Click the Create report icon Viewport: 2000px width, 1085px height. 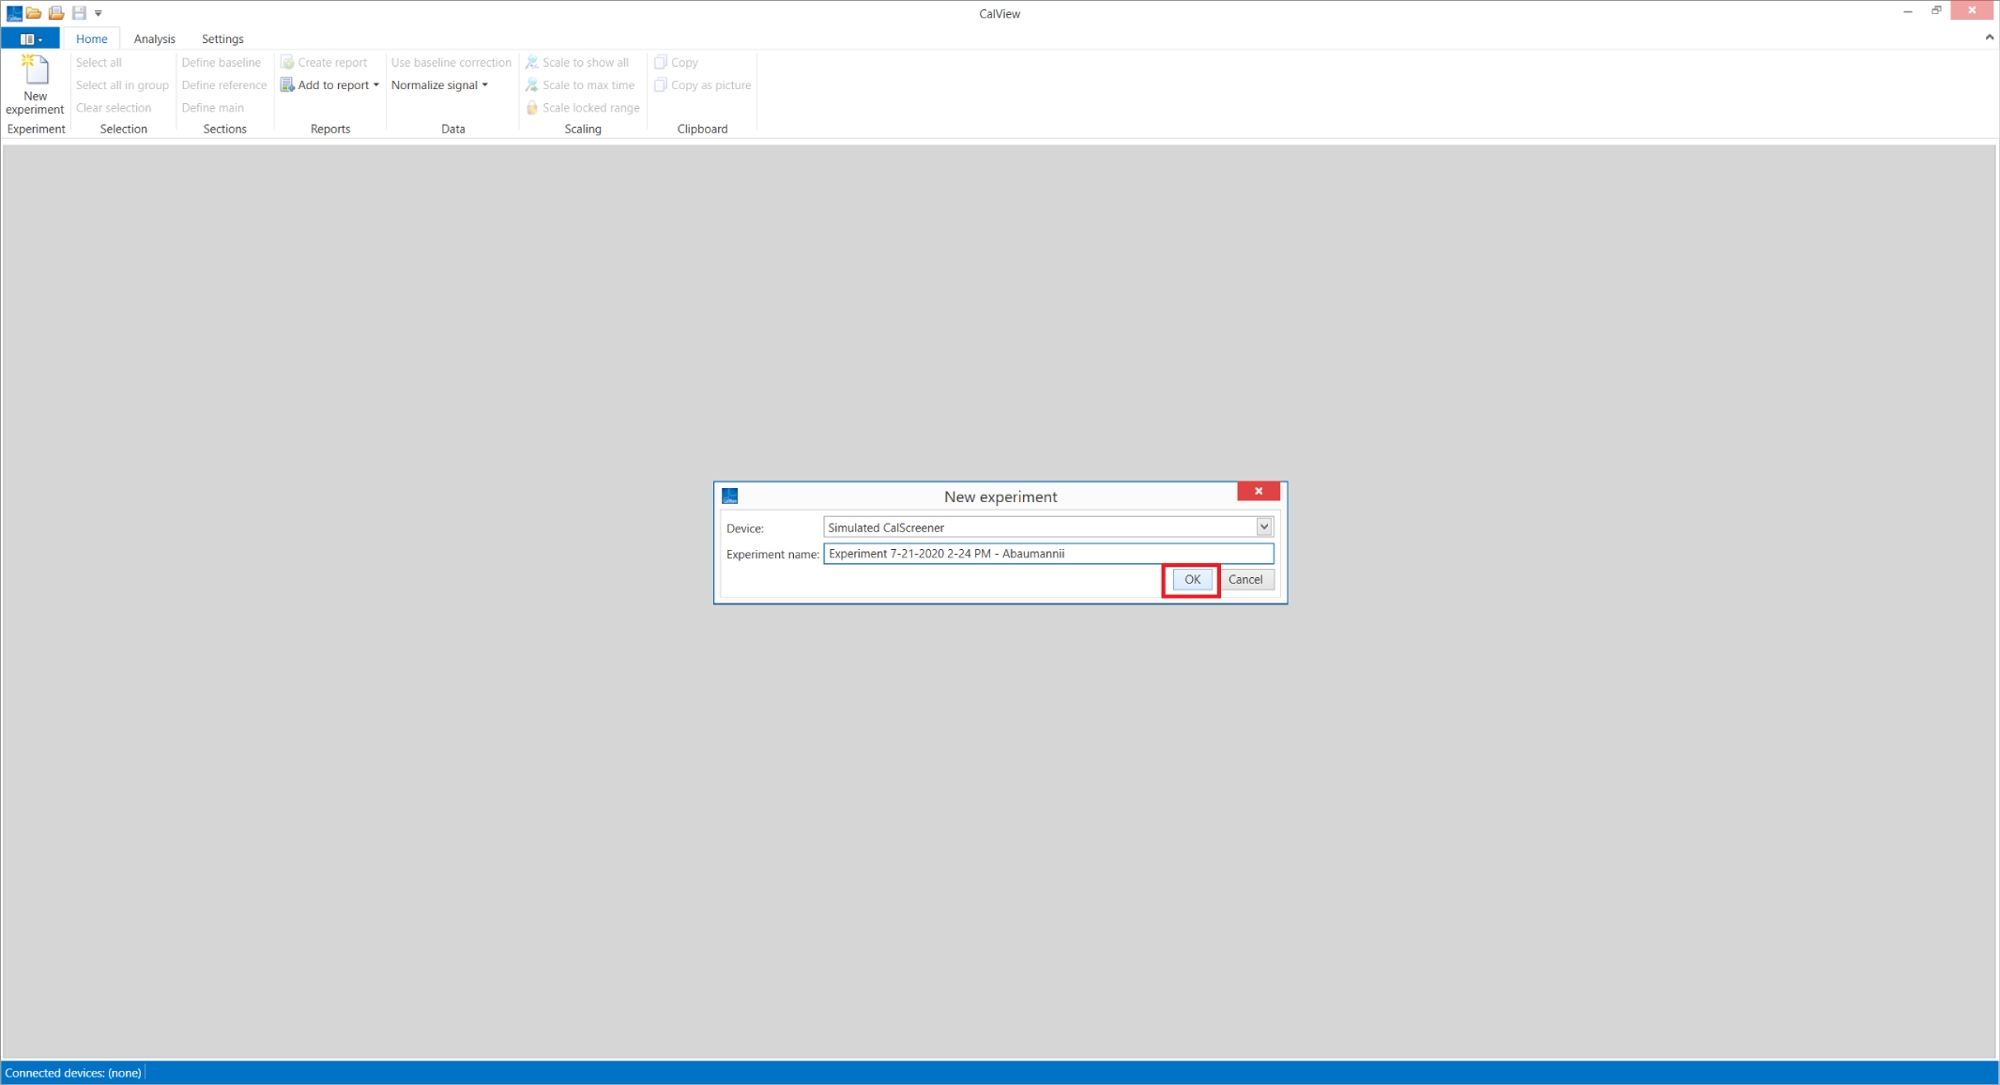pyautogui.click(x=287, y=62)
